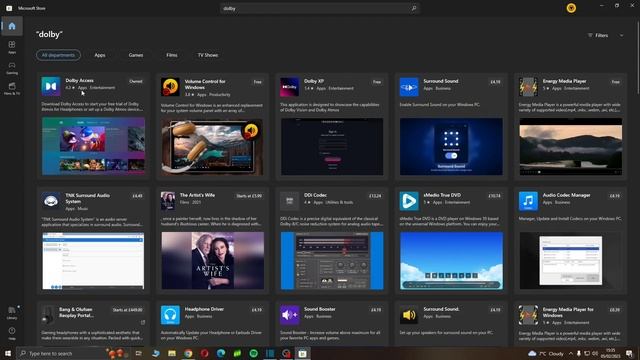Open Chrome from the taskbar

point(188,353)
